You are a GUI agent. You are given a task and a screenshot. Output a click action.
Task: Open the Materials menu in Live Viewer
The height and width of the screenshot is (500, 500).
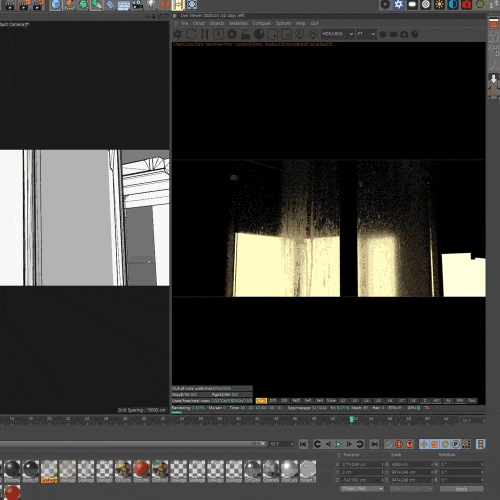point(238,23)
